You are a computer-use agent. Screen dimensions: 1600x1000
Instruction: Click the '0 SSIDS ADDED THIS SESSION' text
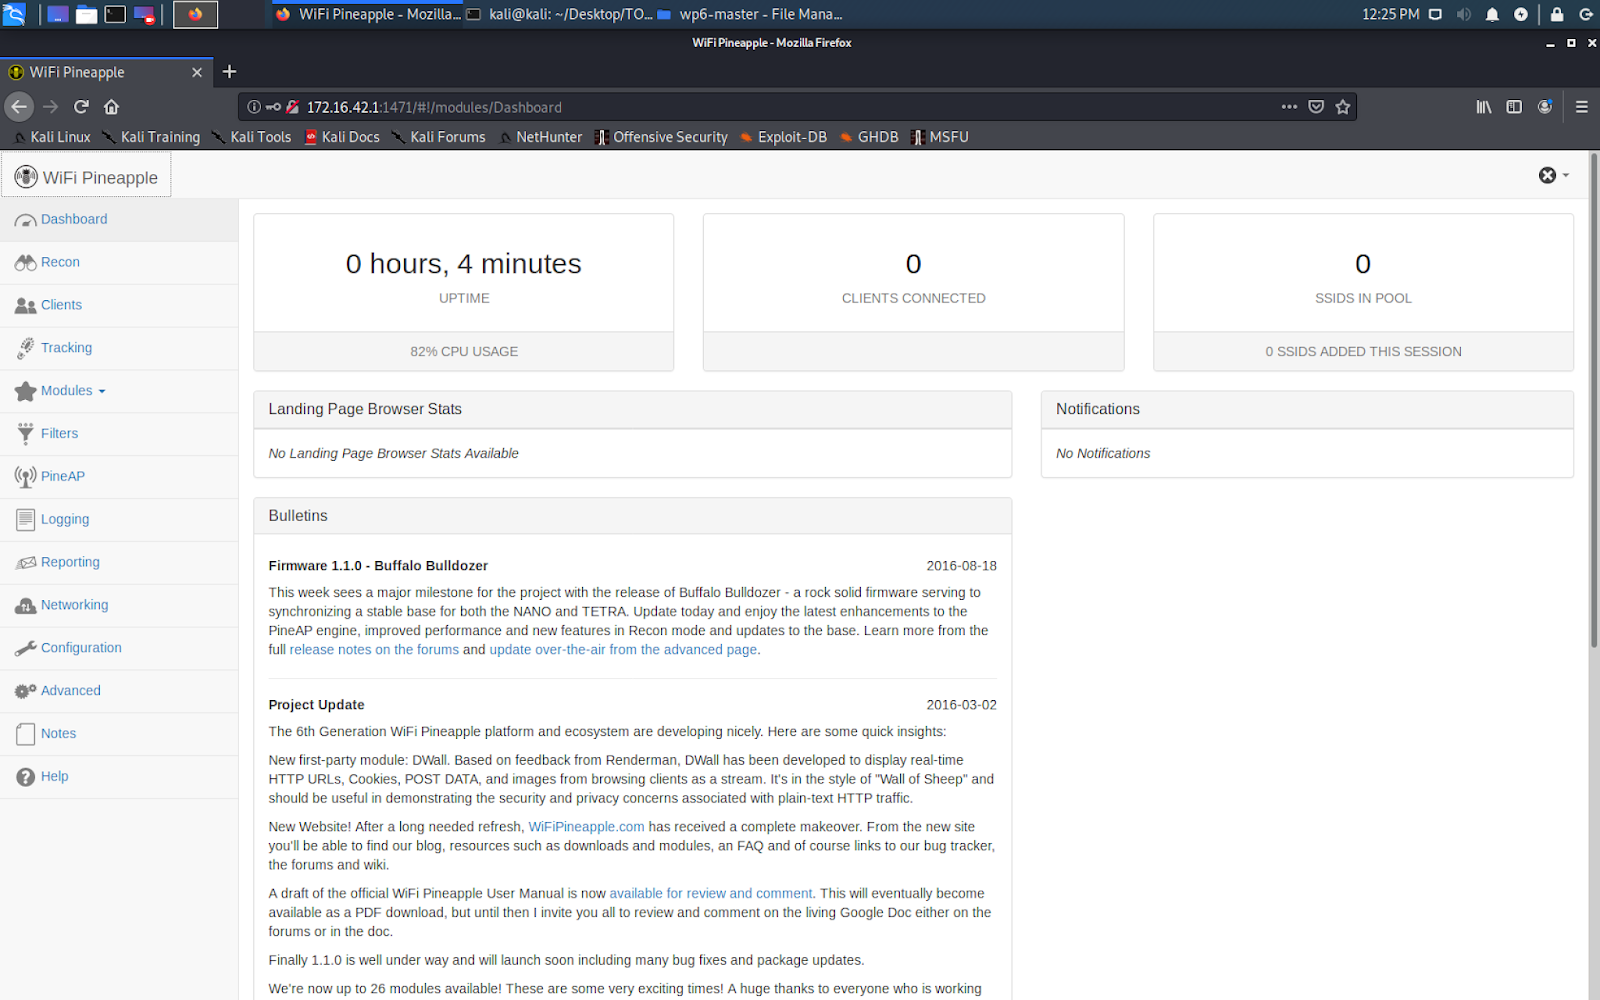coord(1363,352)
